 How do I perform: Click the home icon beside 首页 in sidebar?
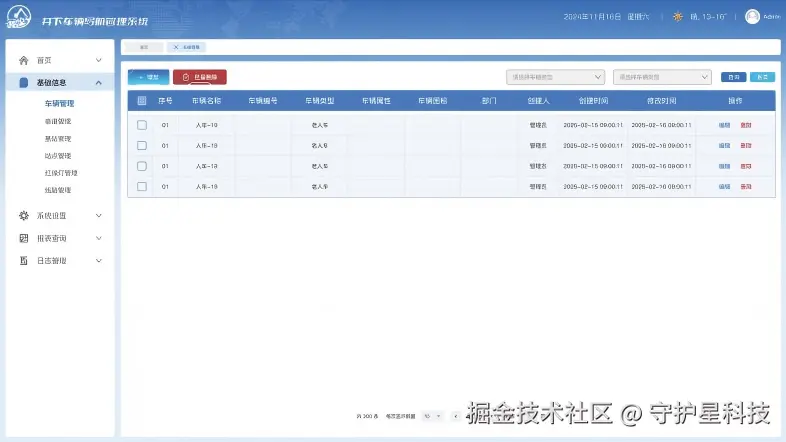24,60
